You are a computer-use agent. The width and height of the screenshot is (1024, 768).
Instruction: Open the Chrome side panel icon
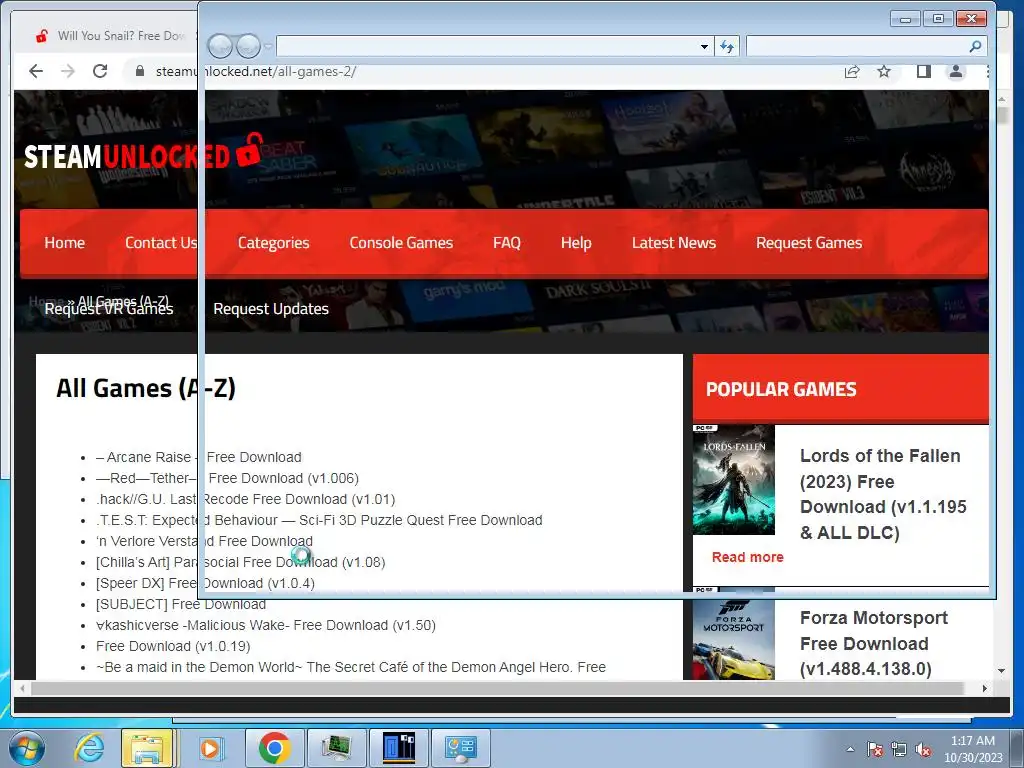923,71
